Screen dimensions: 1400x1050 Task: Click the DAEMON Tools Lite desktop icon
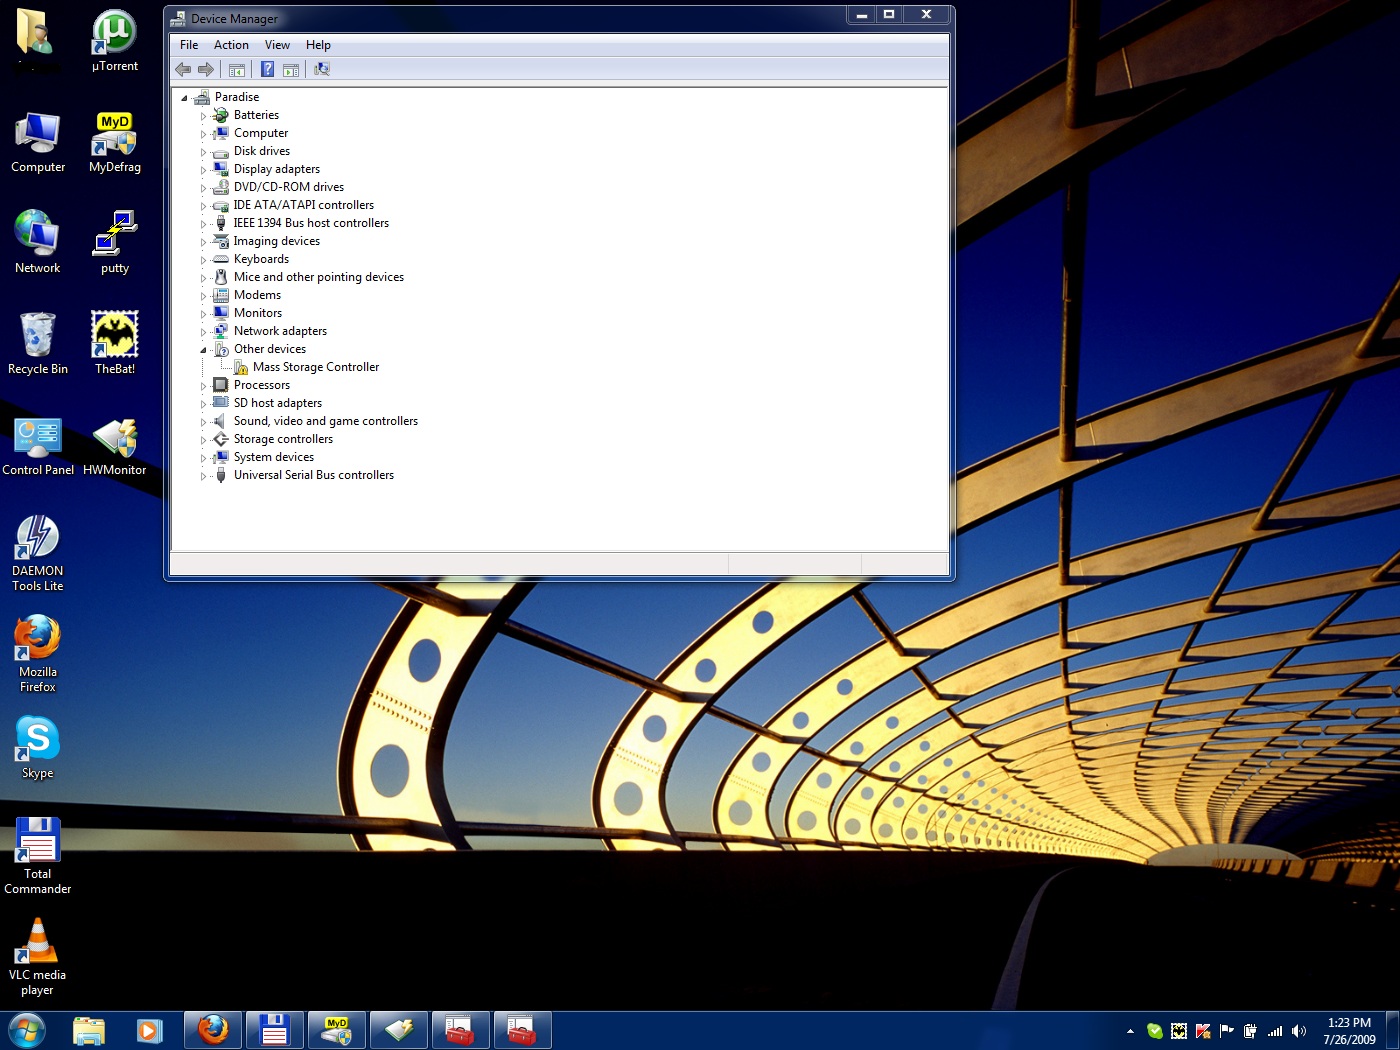pyautogui.click(x=38, y=553)
